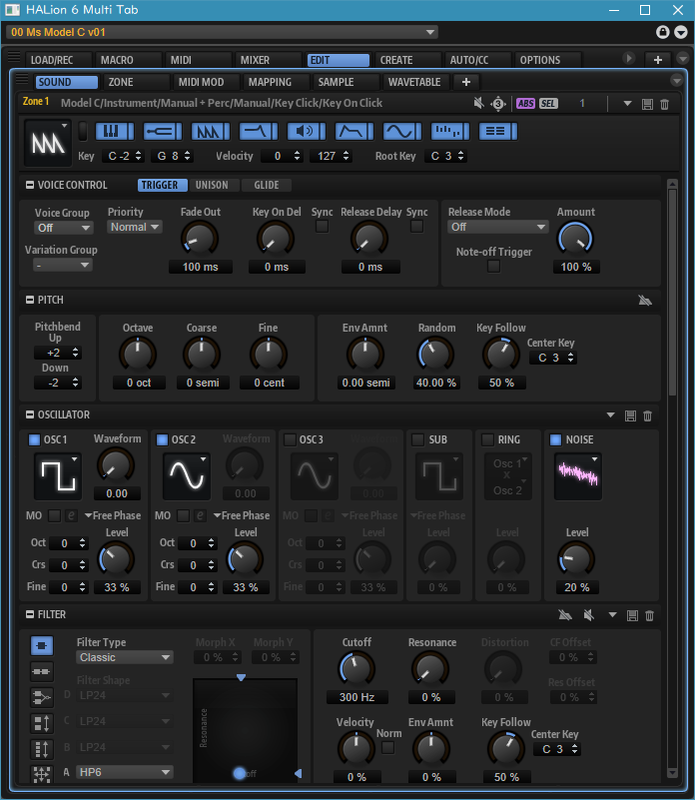
Task: Save filter preset with disk icon
Action: point(632,616)
